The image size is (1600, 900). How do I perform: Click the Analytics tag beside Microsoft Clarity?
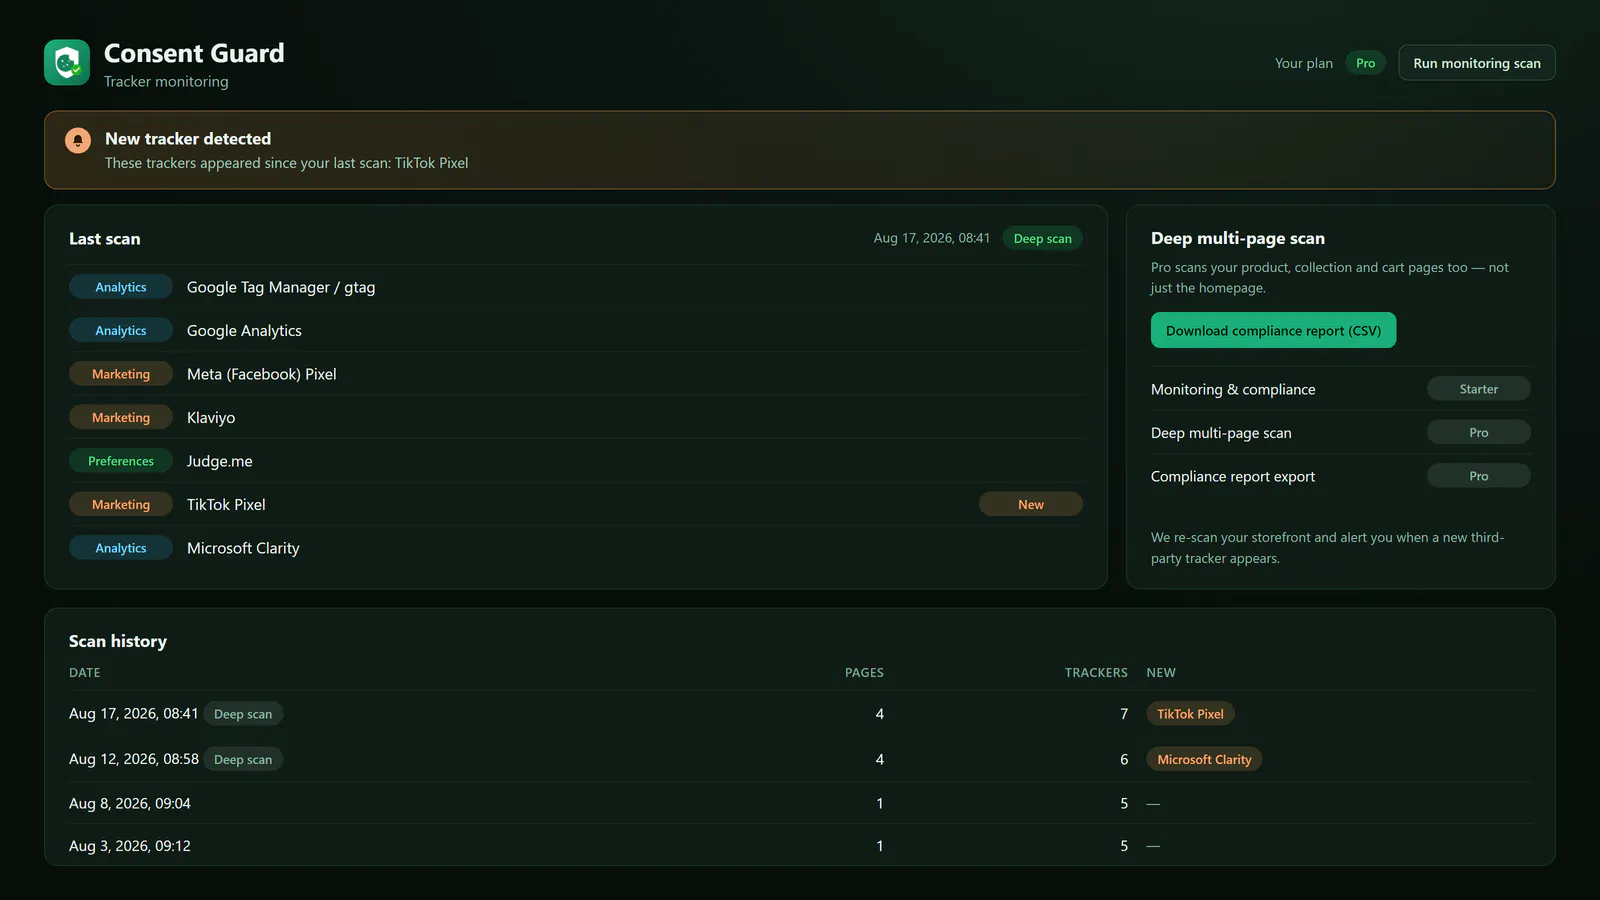tap(121, 548)
